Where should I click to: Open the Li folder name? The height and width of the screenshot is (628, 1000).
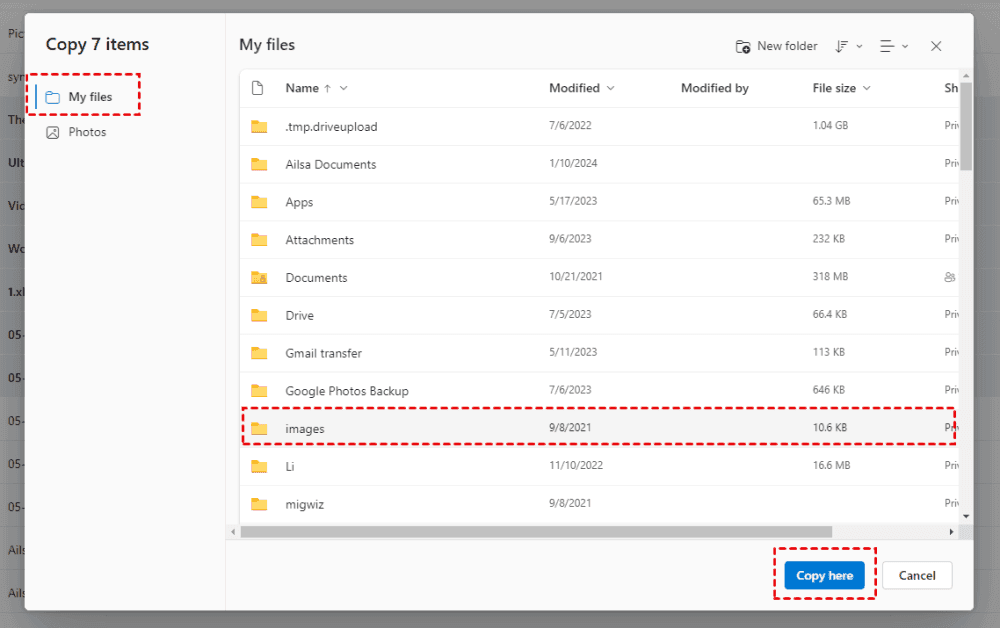290,466
